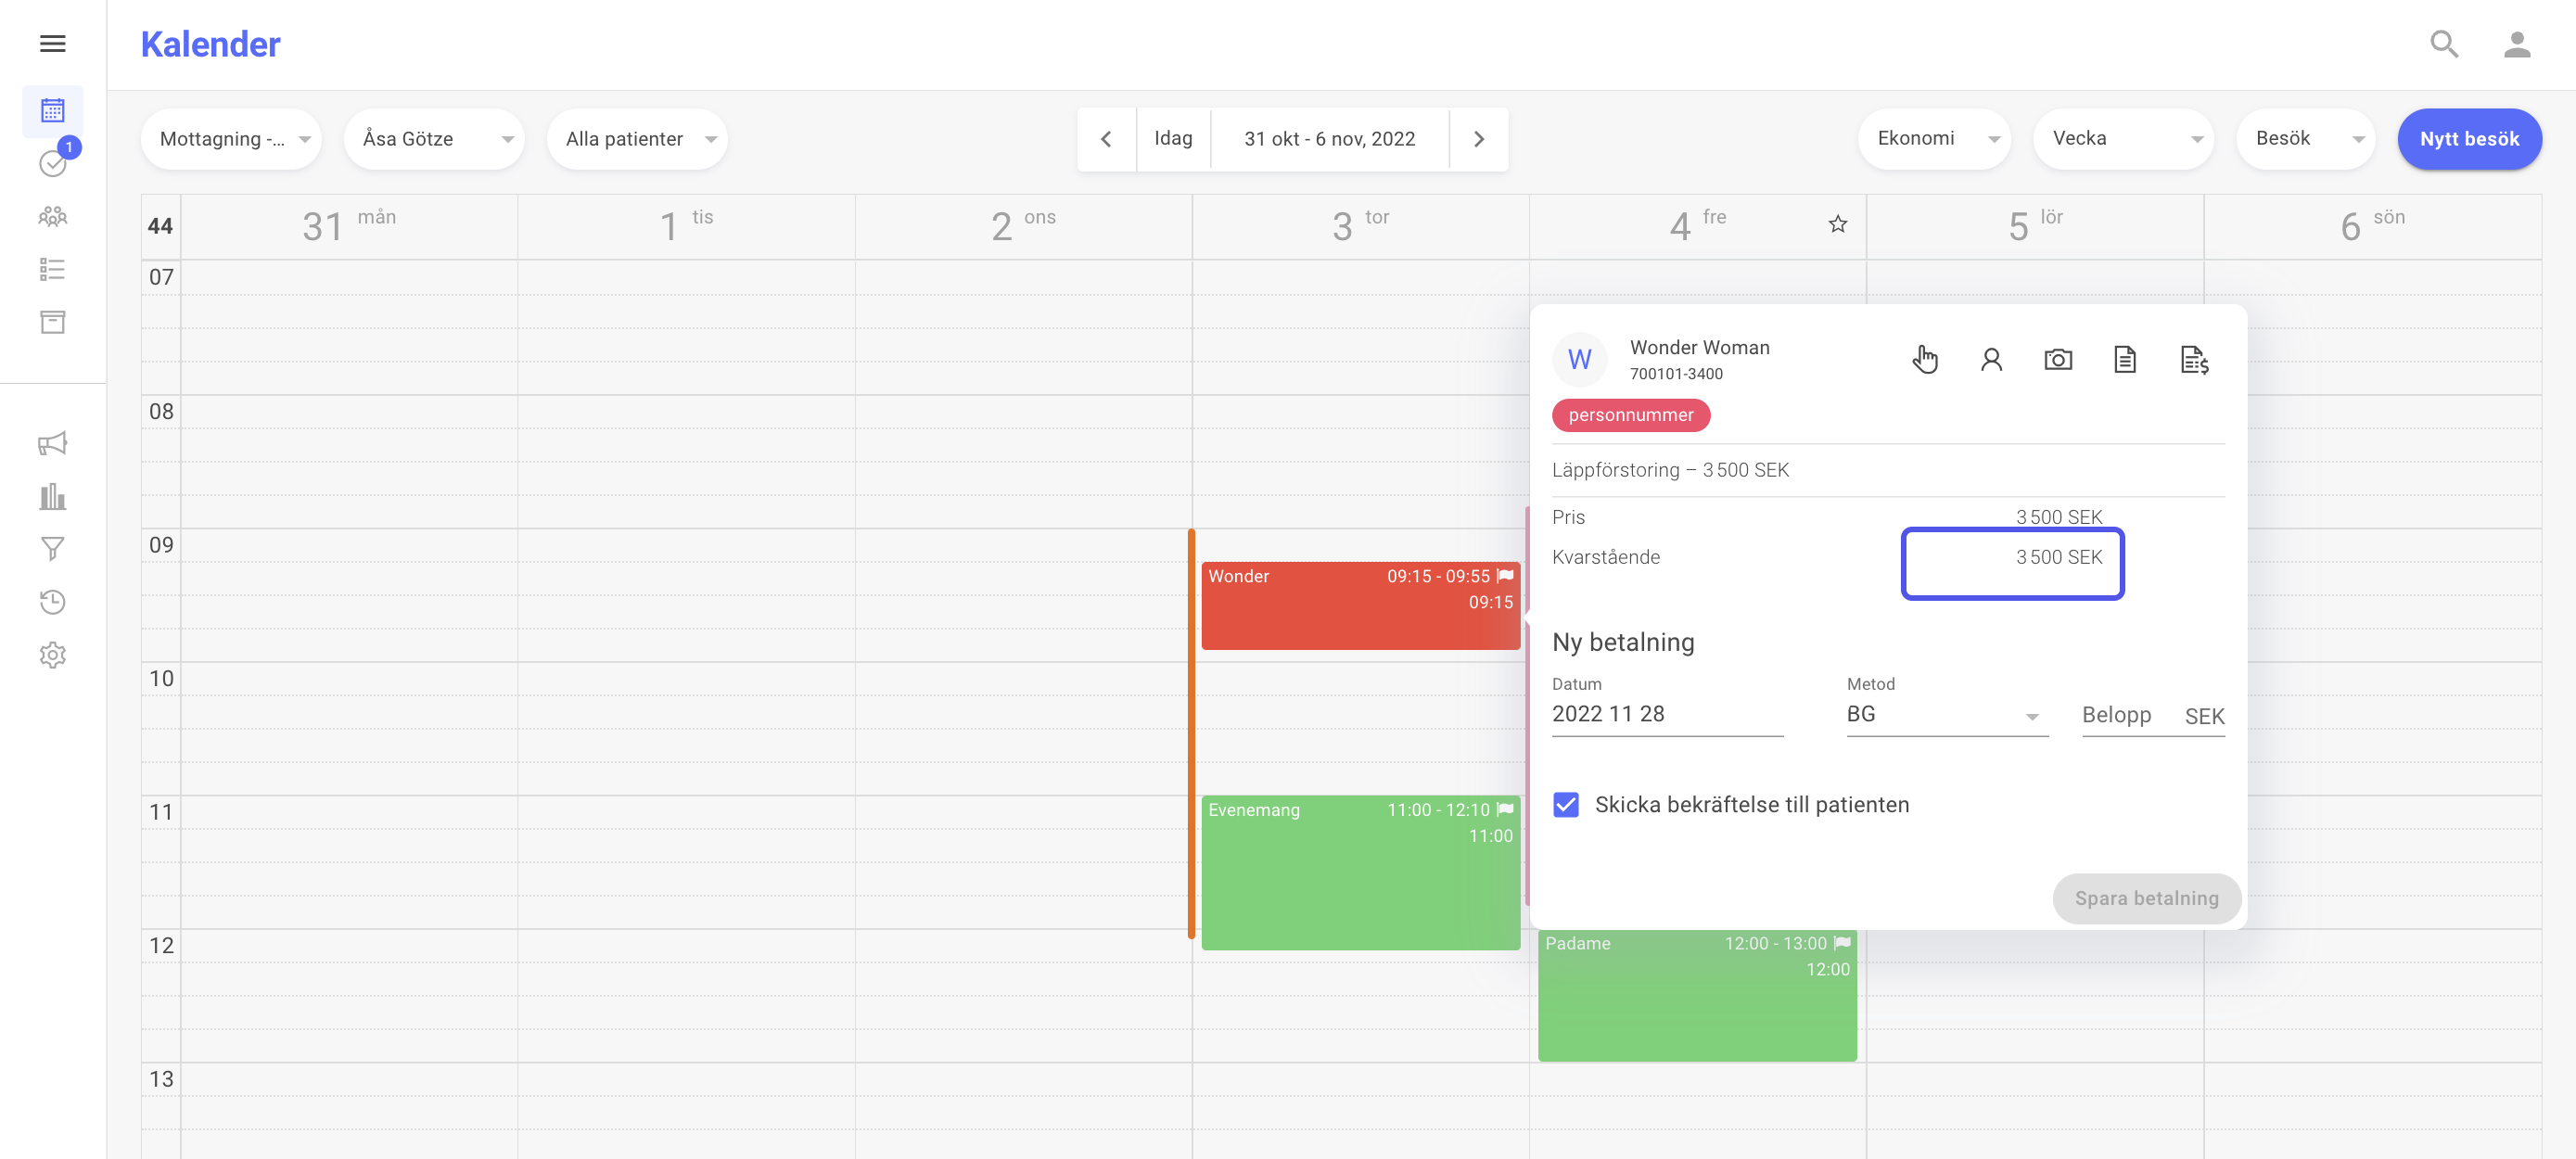
Task: Open the date range 31 okt - 6 nov
Action: click(1330, 139)
